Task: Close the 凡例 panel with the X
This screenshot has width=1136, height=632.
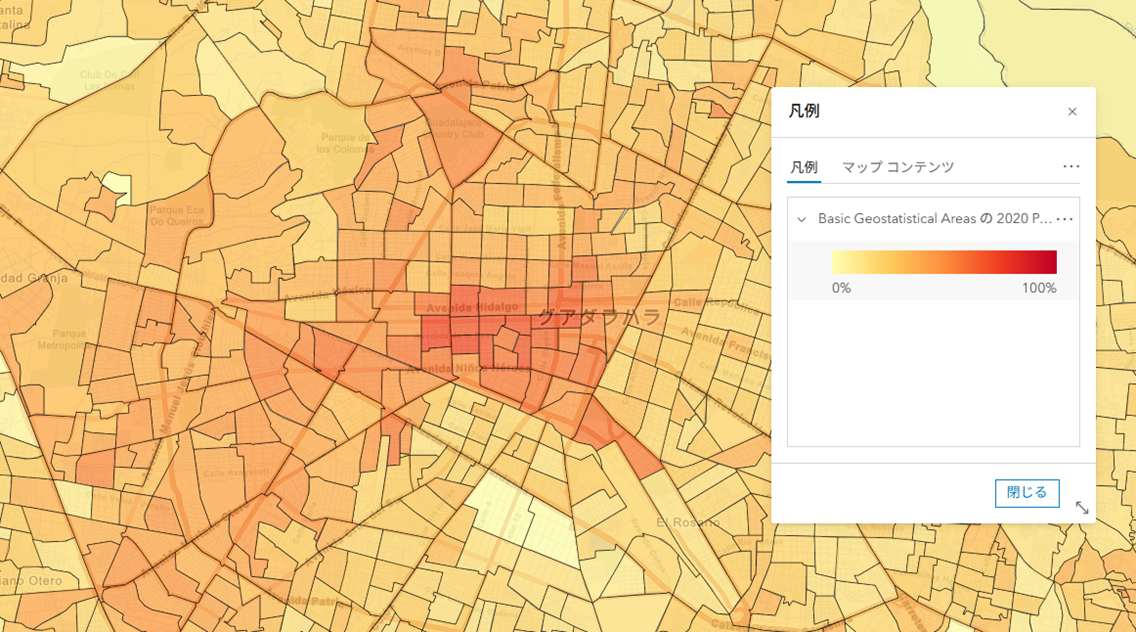Action: [1072, 112]
